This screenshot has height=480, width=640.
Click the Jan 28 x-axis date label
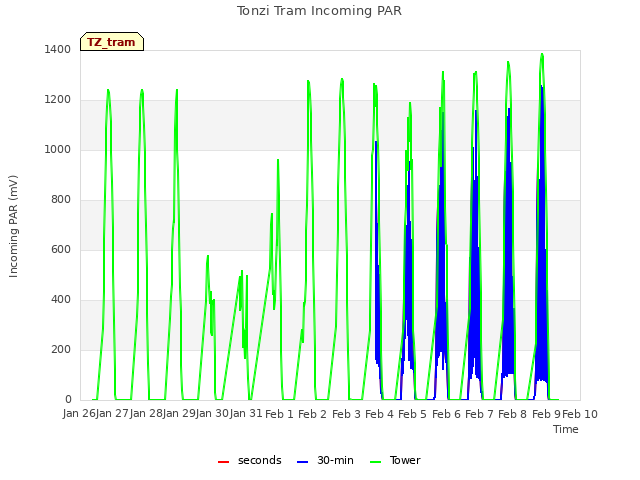point(146,414)
